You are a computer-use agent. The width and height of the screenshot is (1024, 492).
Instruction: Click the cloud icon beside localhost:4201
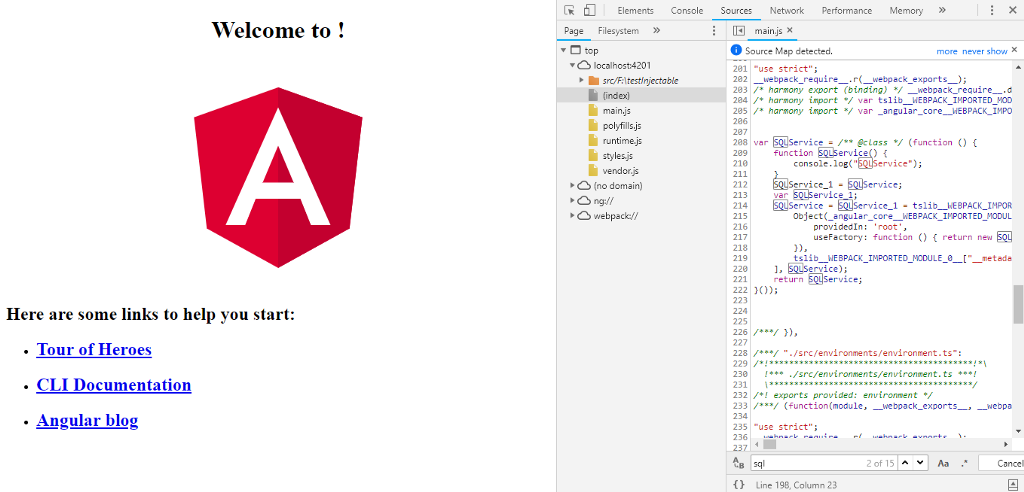point(584,65)
